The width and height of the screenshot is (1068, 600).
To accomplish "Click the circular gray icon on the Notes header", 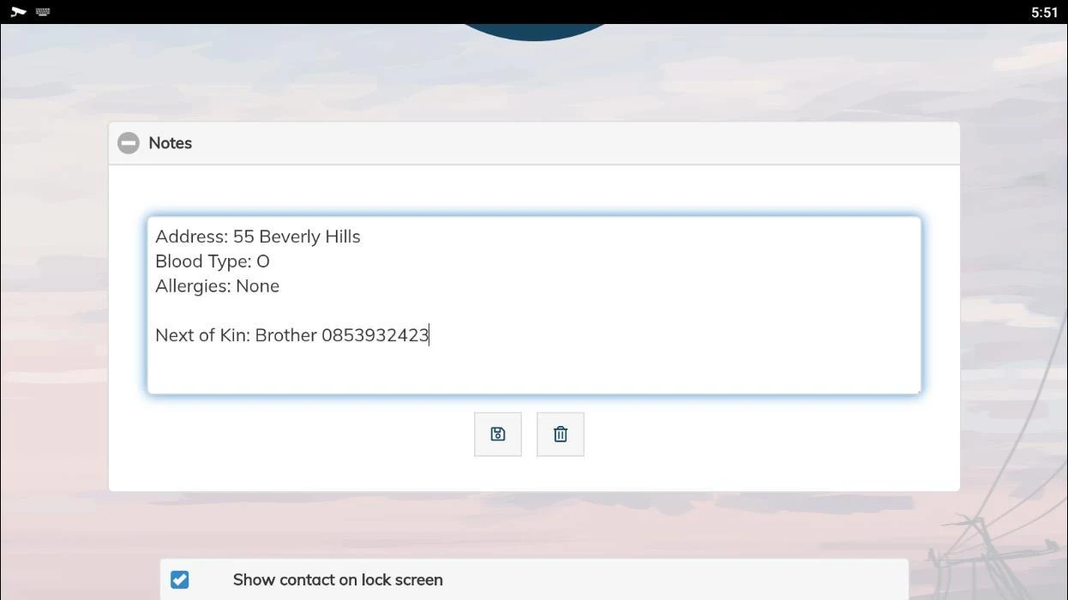I will 128,142.
